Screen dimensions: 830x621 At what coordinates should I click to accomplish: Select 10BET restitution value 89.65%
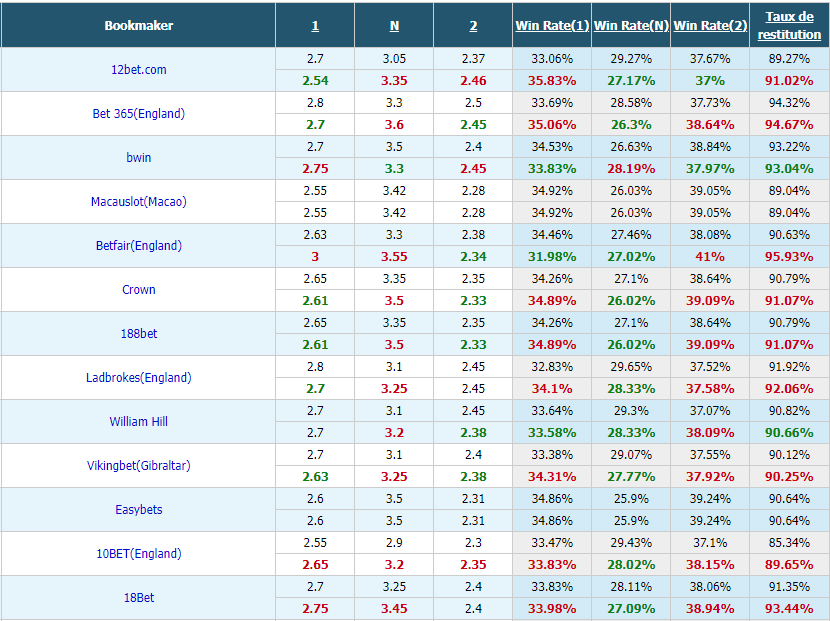click(789, 564)
